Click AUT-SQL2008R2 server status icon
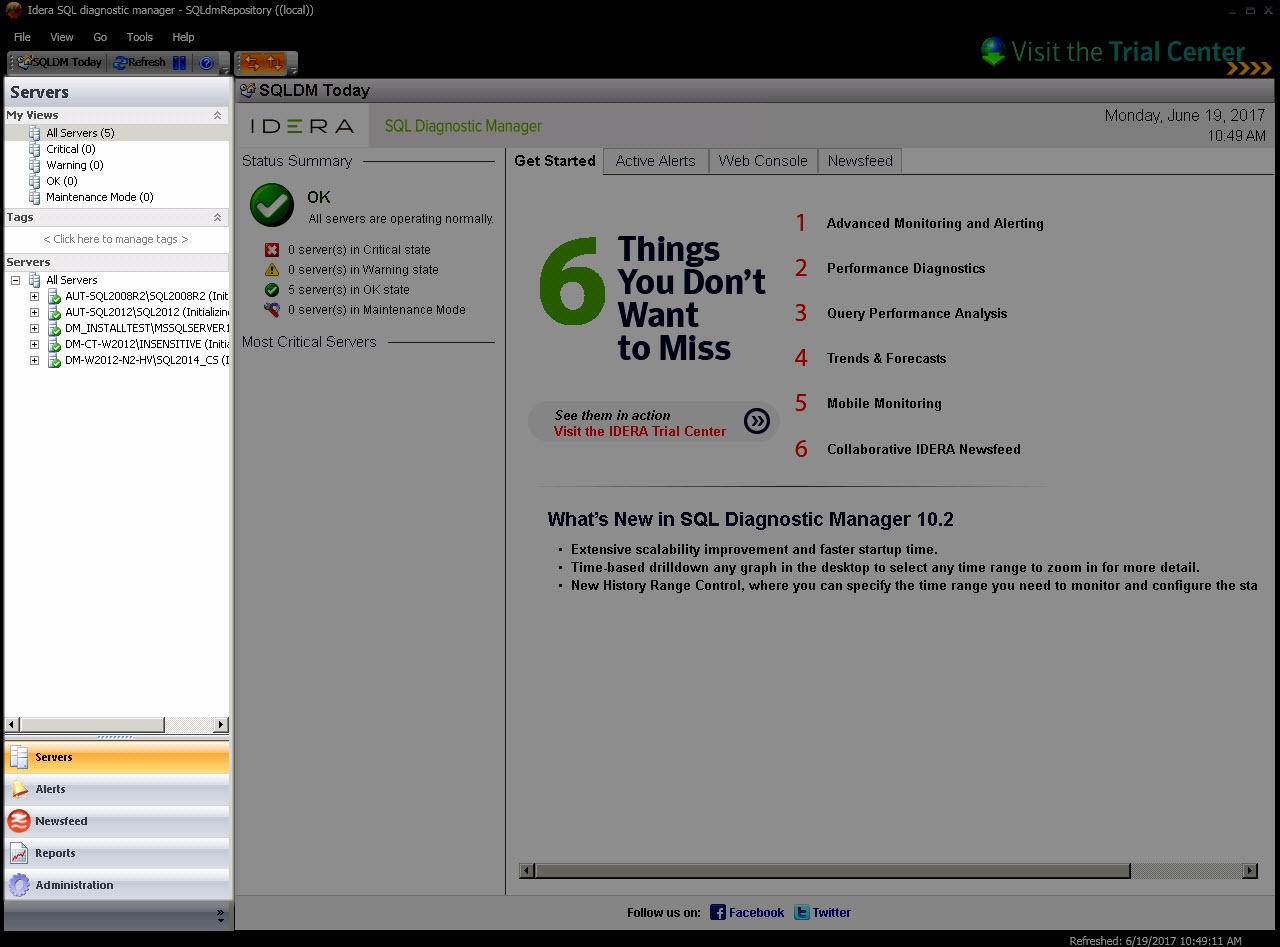 [x=54, y=297]
